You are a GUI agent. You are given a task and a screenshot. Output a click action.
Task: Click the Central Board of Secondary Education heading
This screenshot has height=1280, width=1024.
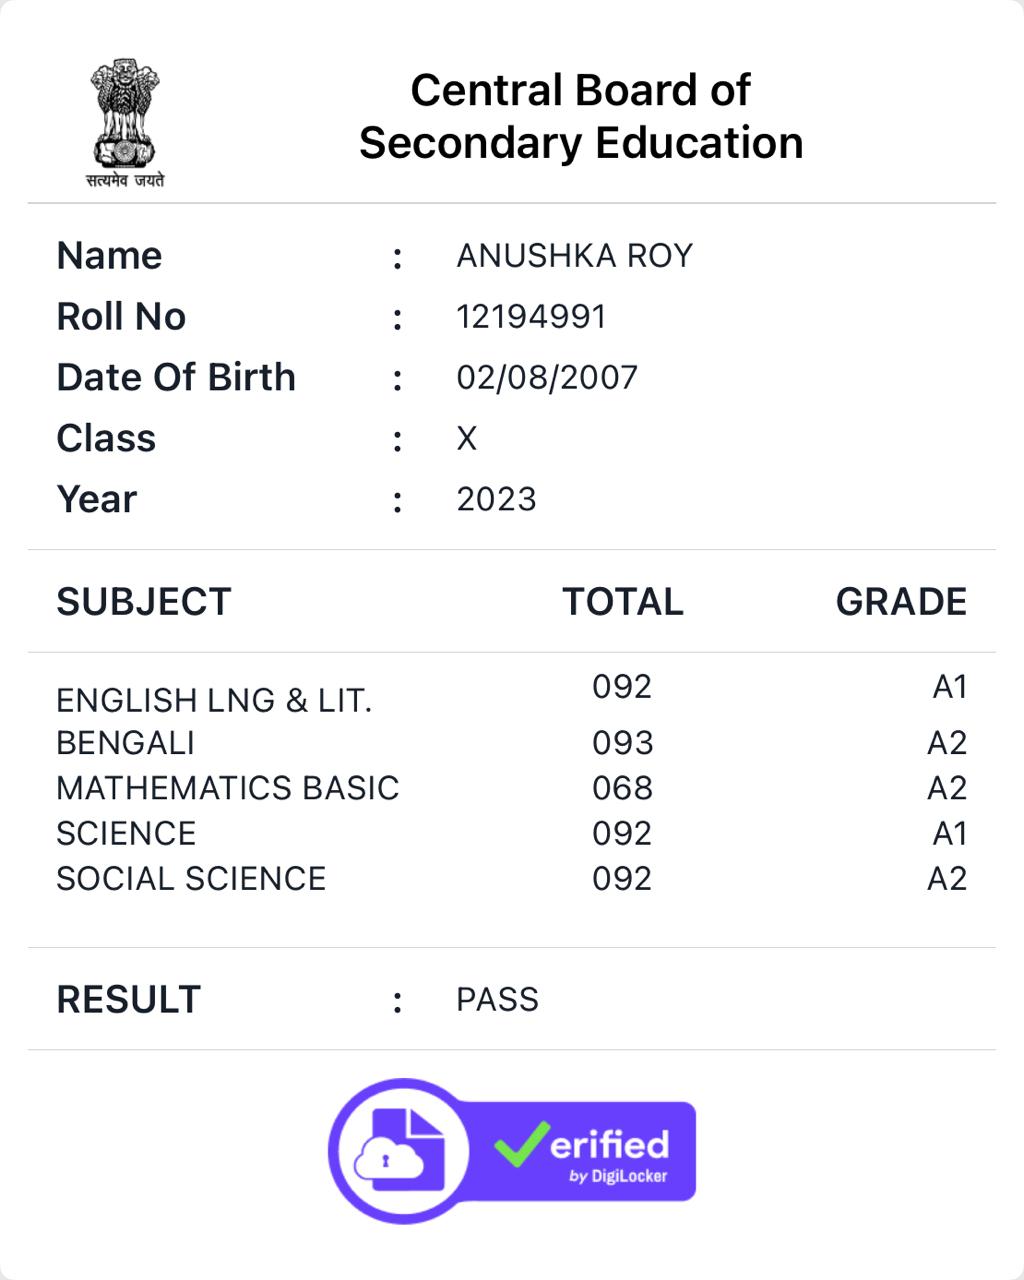pos(580,116)
